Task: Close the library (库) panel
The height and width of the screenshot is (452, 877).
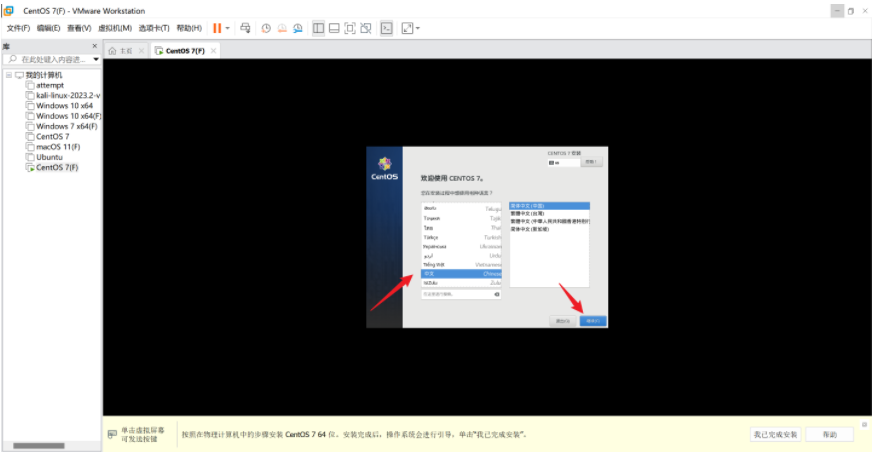Action: [x=95, y=46]
